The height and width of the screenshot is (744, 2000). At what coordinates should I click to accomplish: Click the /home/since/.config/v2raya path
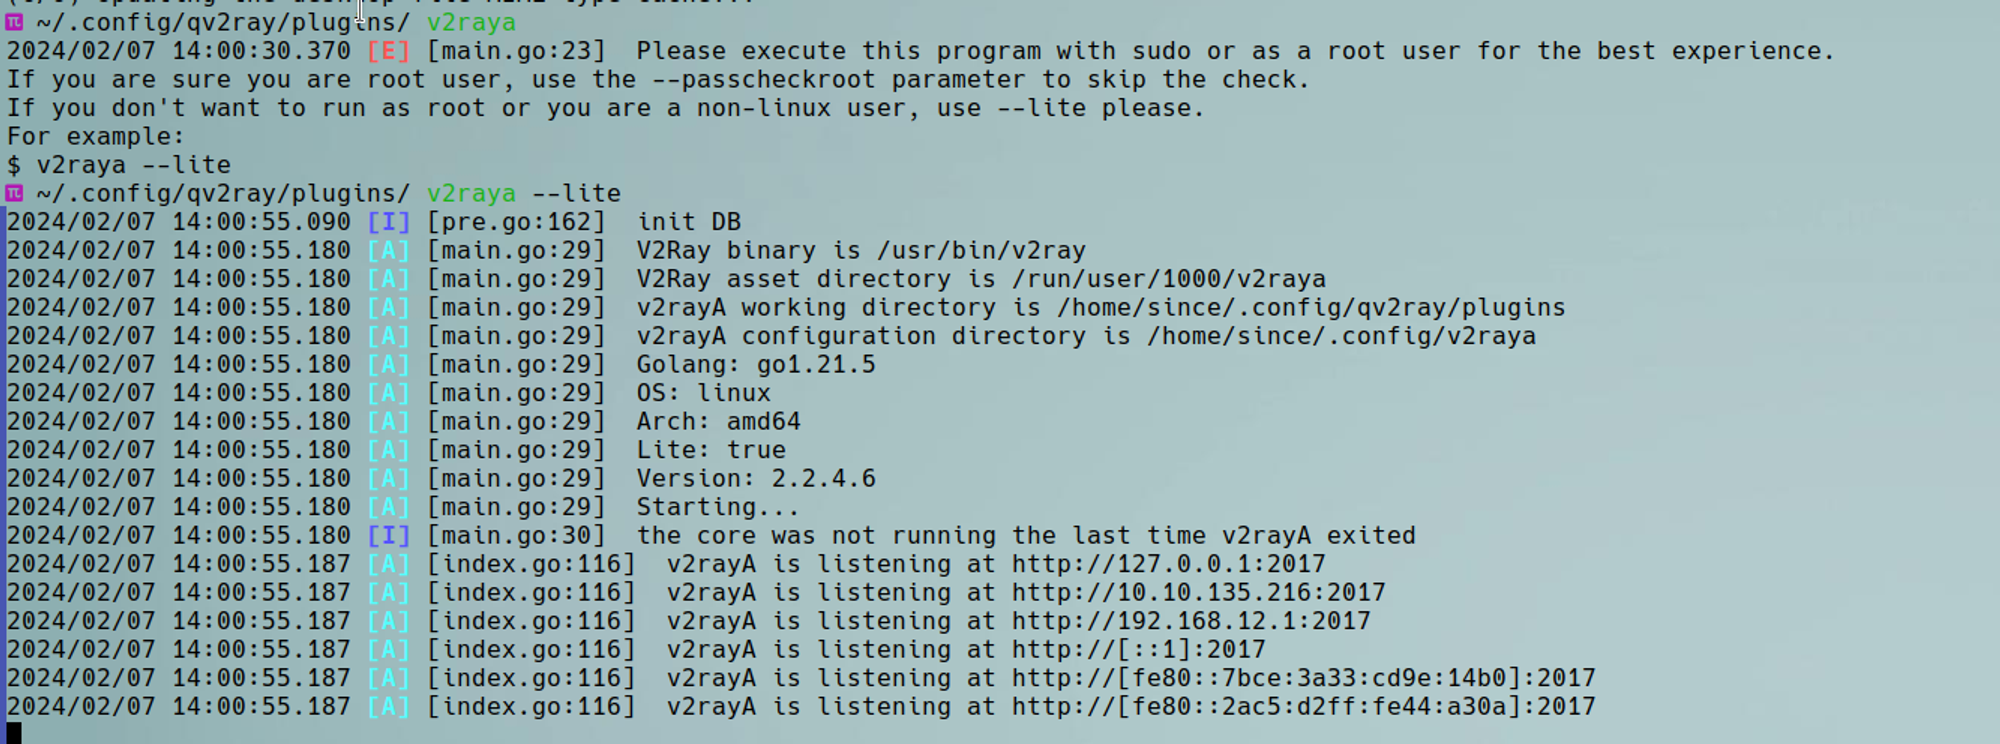pos(1341,336)
